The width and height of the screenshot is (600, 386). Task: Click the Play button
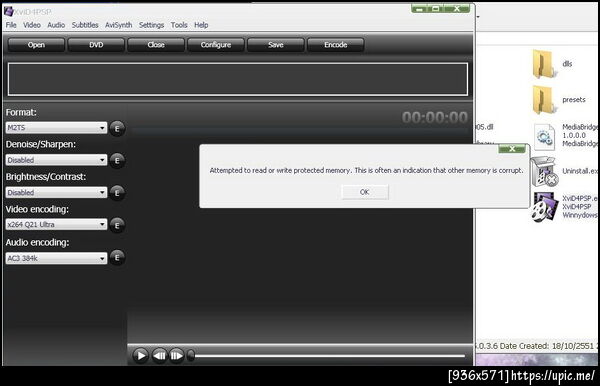click(x=141, y=356)
